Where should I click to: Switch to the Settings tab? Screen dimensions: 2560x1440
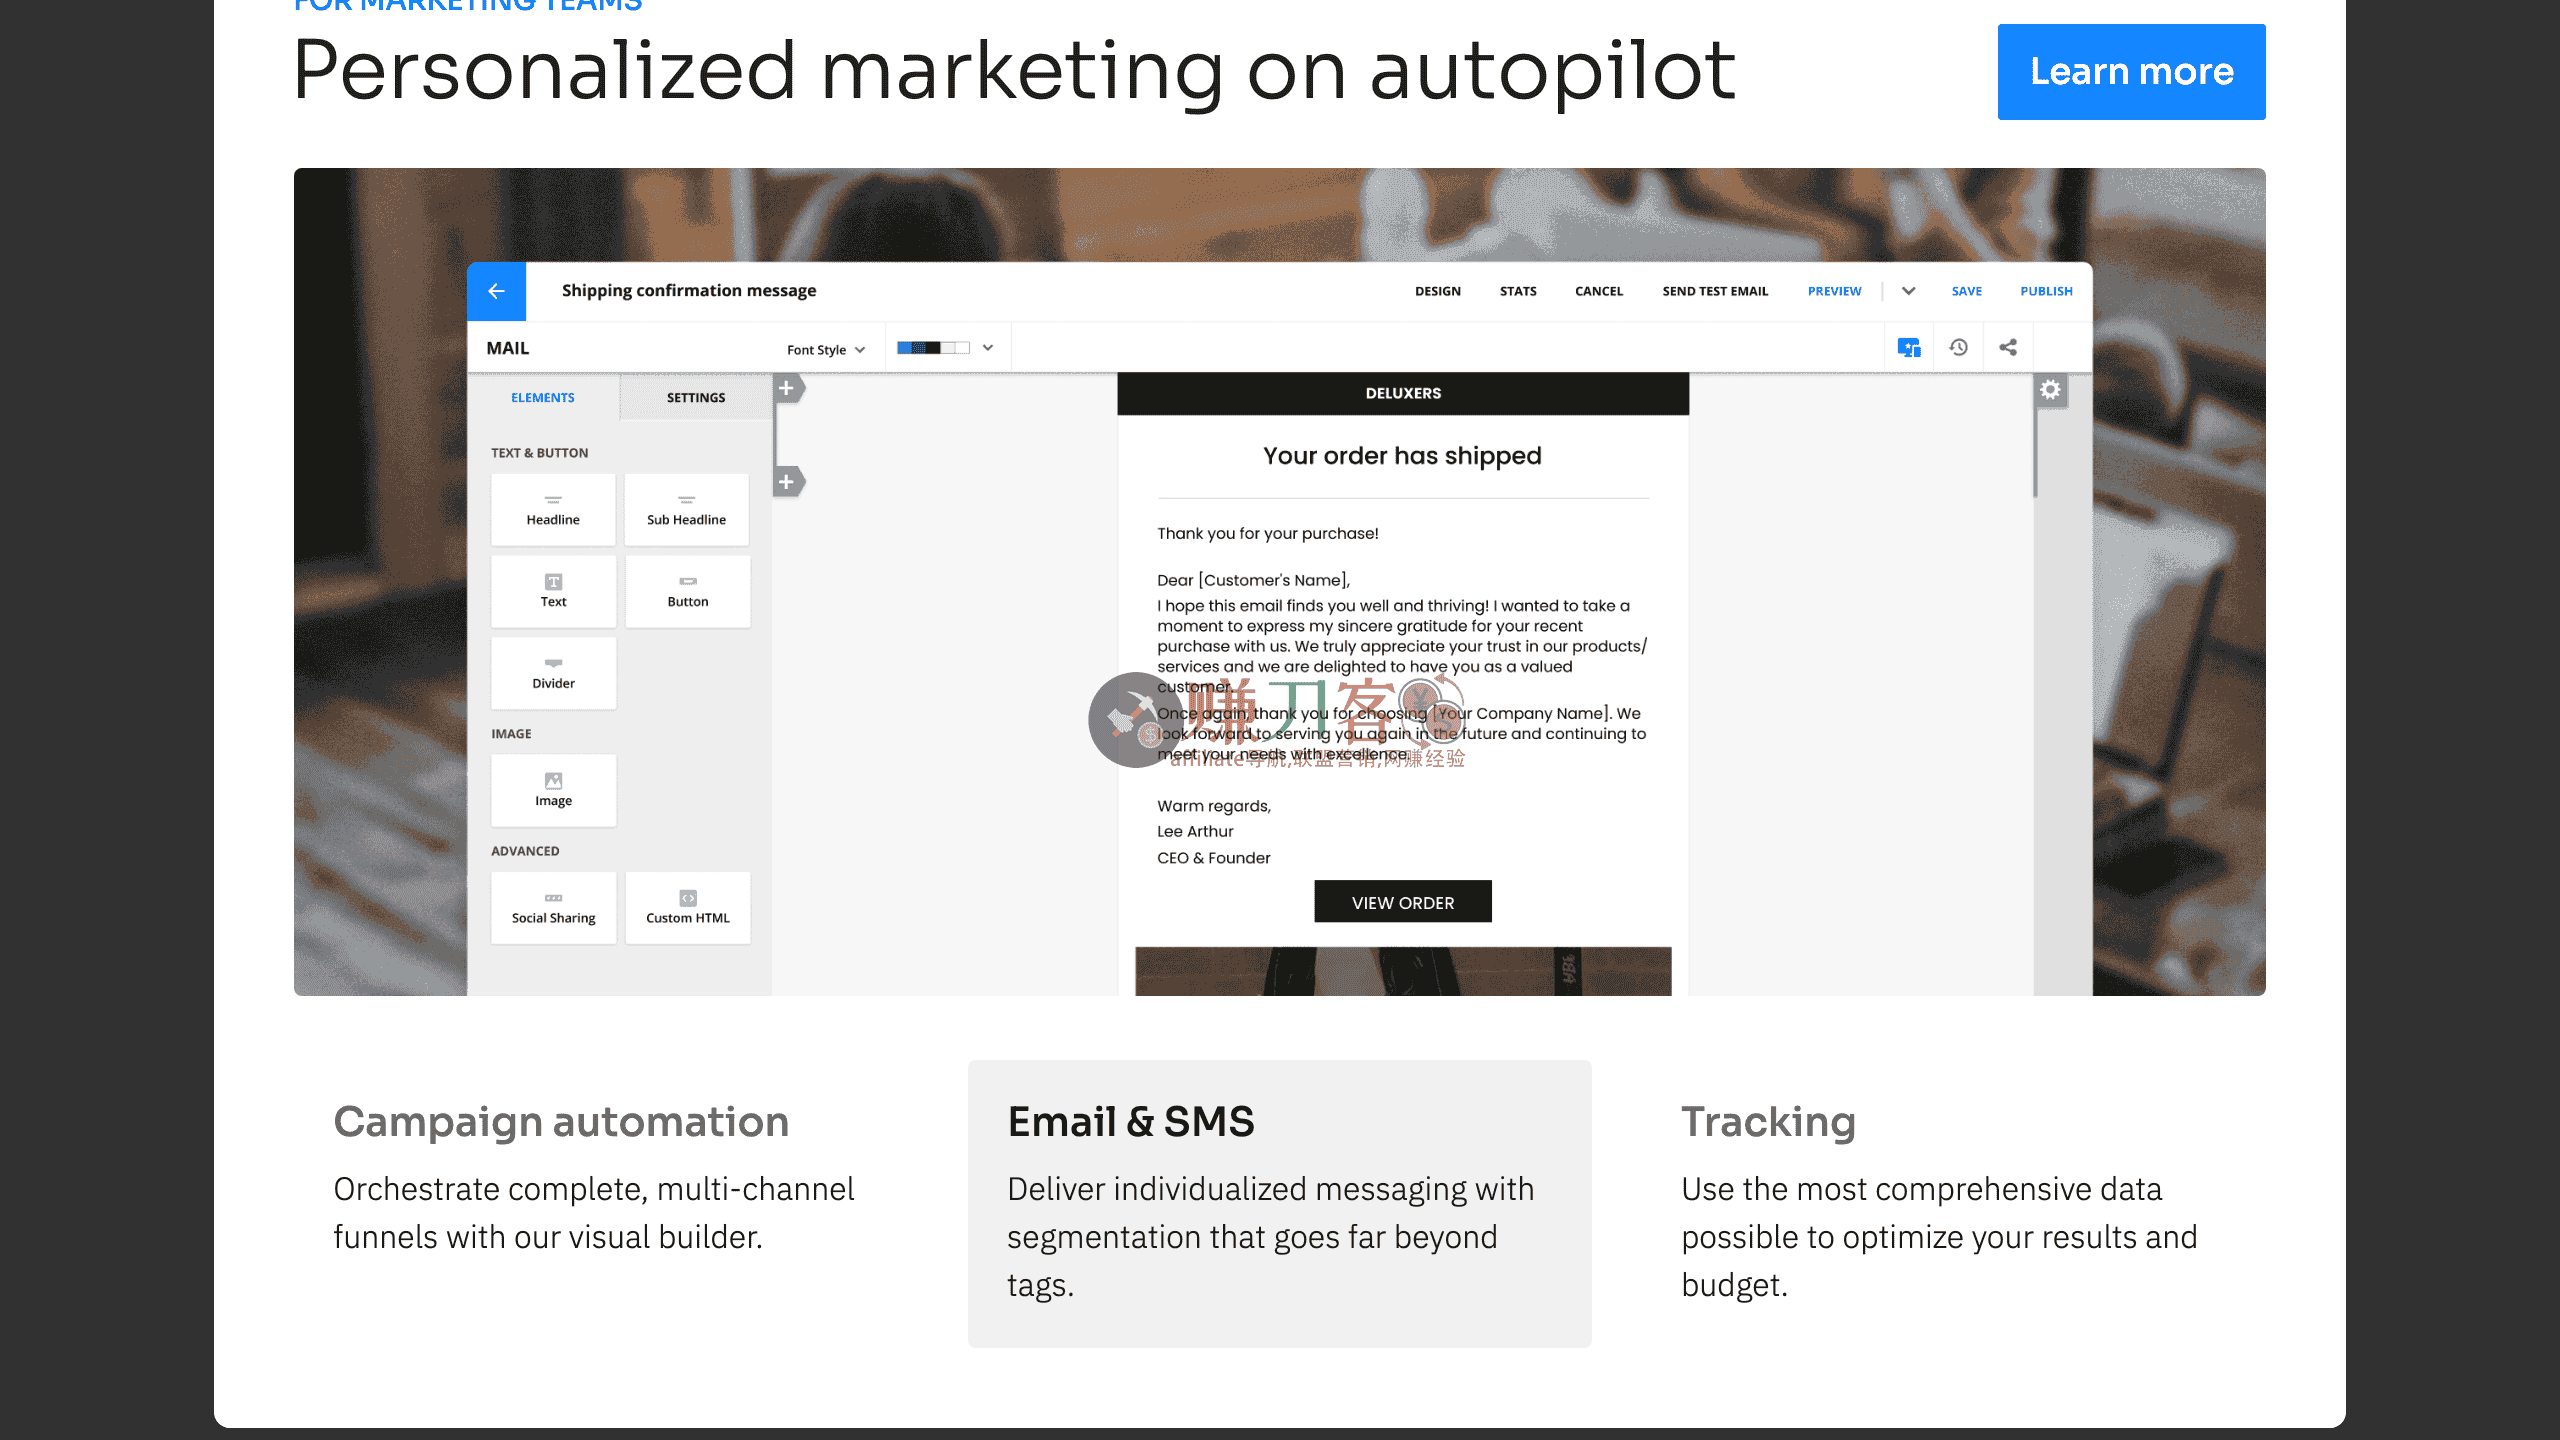tap(696, 398)
